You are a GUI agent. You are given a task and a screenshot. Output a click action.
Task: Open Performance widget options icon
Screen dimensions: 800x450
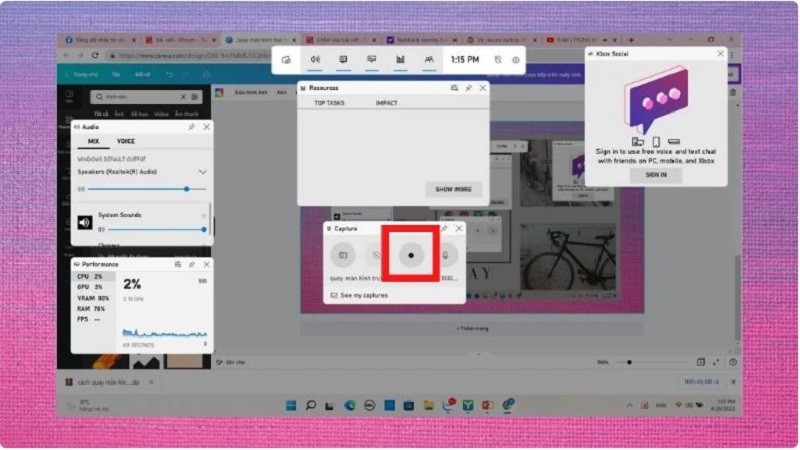coord(177,264)
